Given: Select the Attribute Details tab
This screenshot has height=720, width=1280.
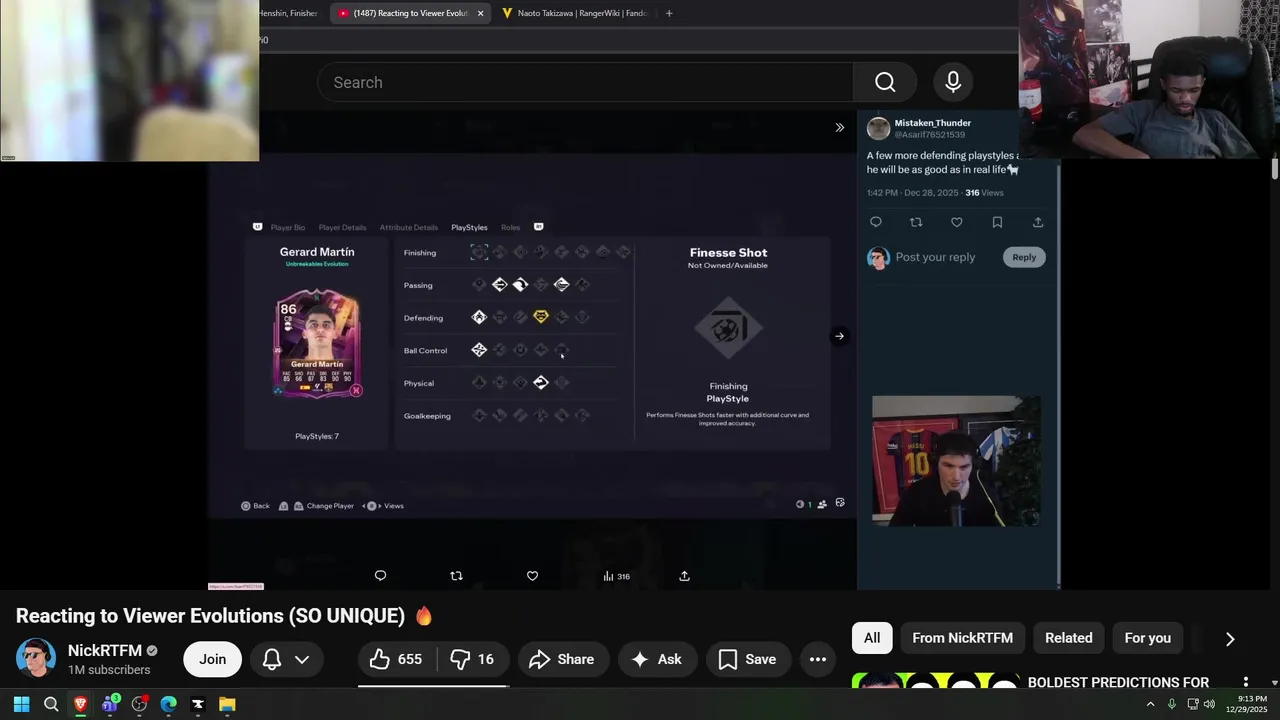Looking at the screenshot, I should pos(408,227).
